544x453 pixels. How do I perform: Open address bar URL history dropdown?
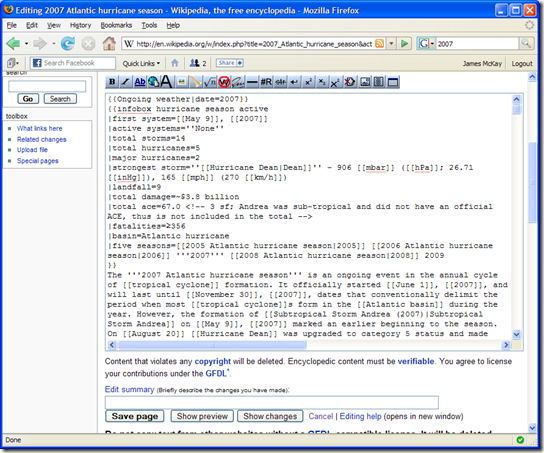click(x=391, y=44)
